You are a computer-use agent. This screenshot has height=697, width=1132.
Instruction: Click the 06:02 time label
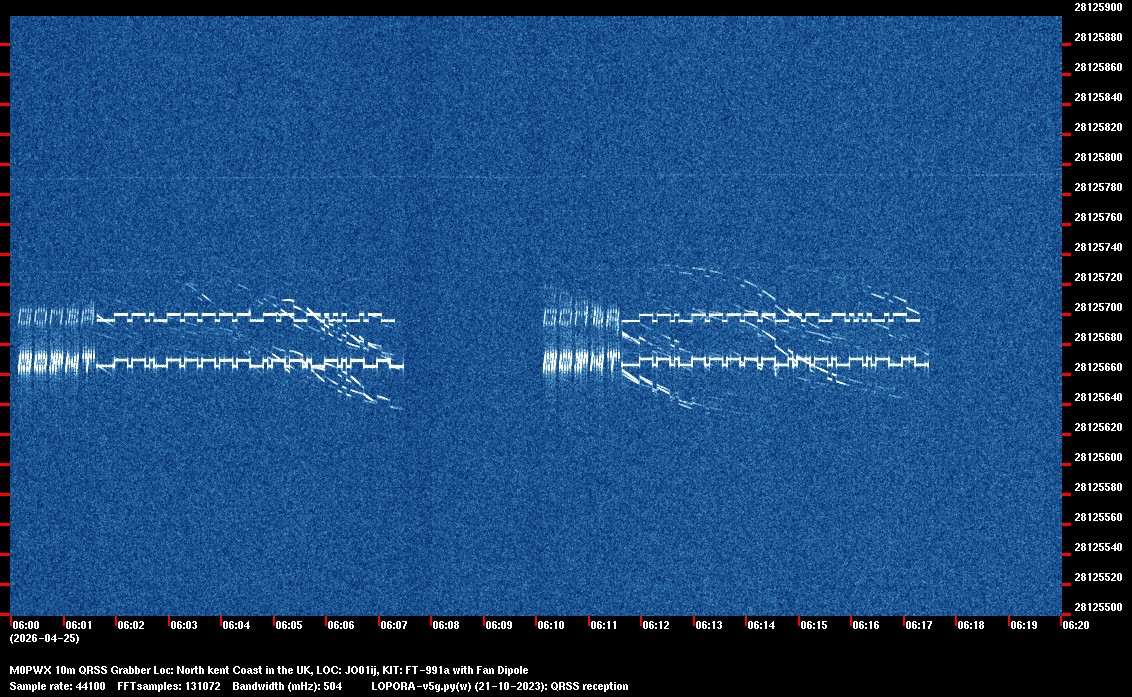[131, 625]
